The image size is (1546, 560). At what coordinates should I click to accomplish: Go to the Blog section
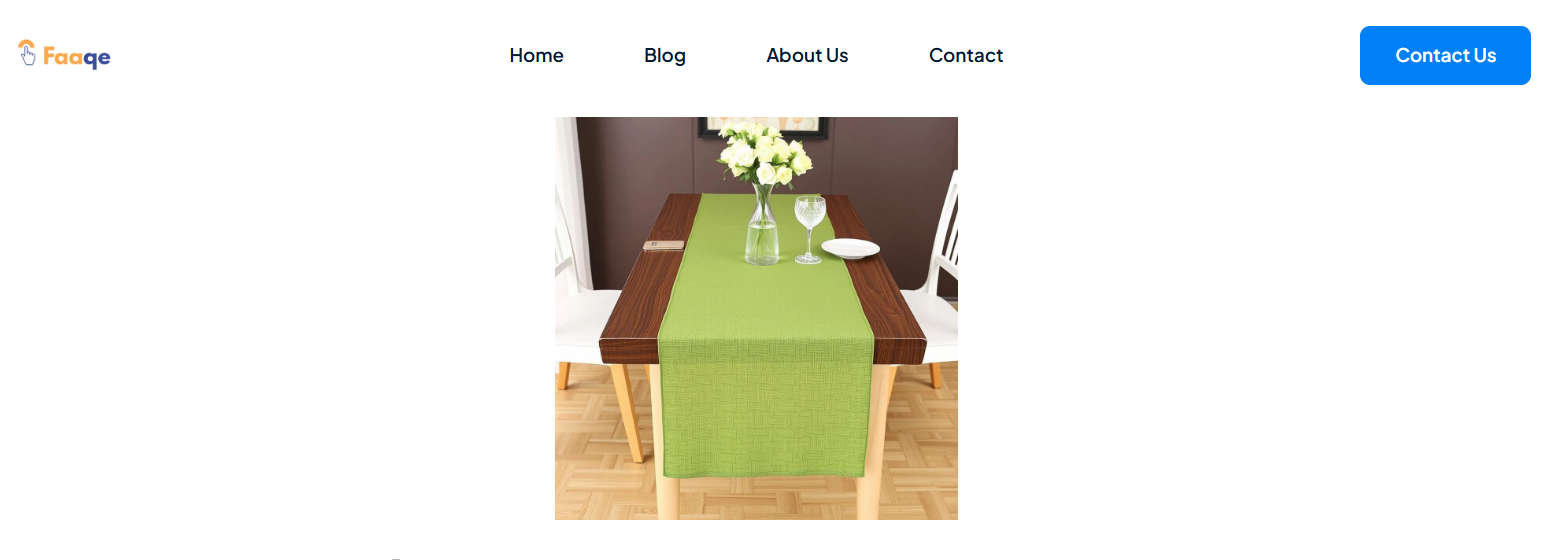tap(665, 55)
